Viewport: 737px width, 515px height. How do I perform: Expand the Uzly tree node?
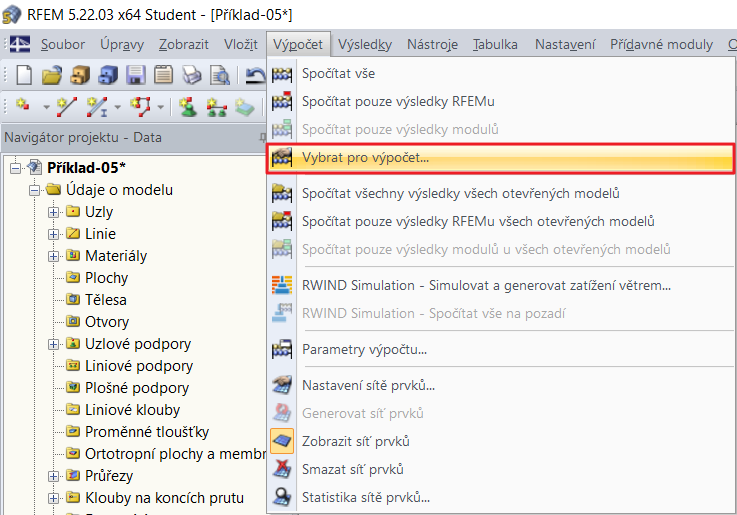pyautogui.click(x=54, y=212)
